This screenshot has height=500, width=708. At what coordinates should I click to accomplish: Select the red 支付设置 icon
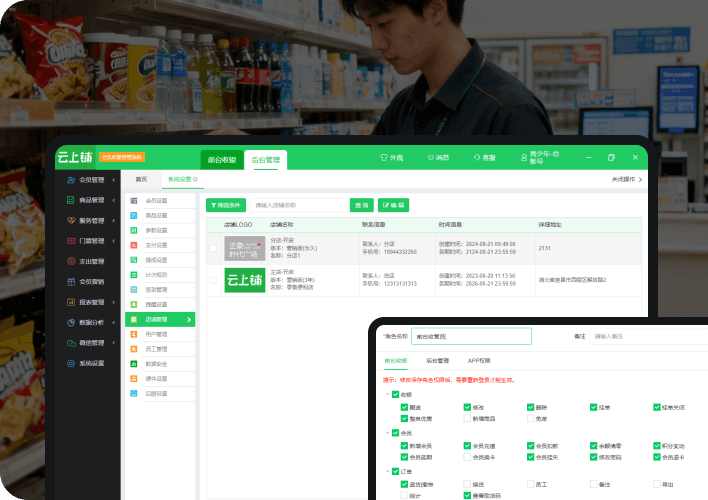pyautogui.click(x=134, y=245)
